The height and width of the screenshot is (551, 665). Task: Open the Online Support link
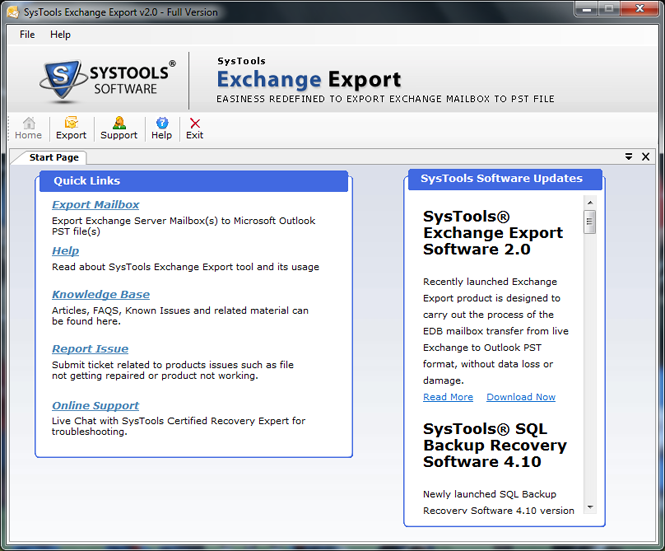tap(96, 406)
